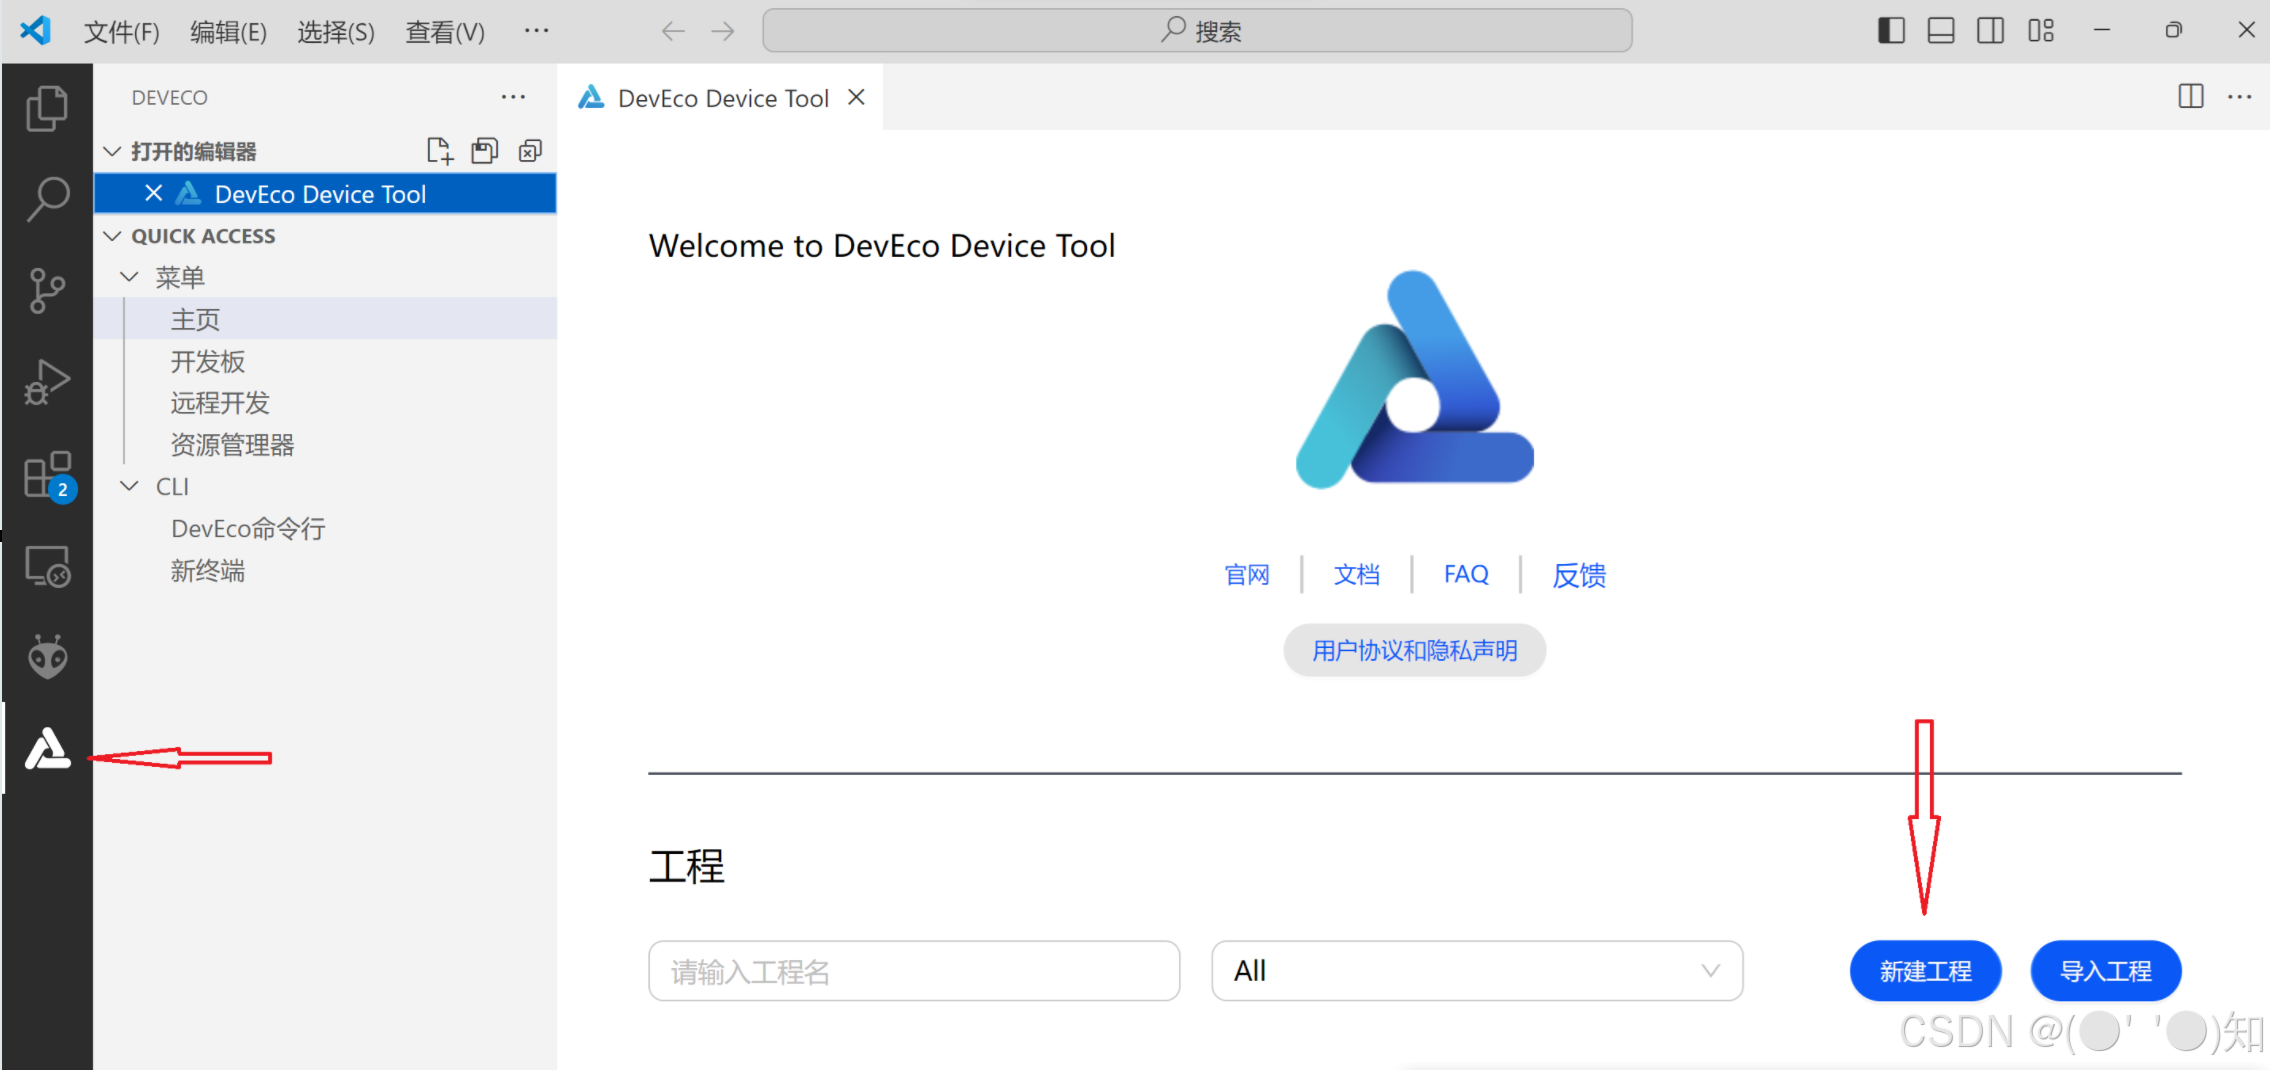
Task: Open the 反馈 link
Action: (1579, 575)
